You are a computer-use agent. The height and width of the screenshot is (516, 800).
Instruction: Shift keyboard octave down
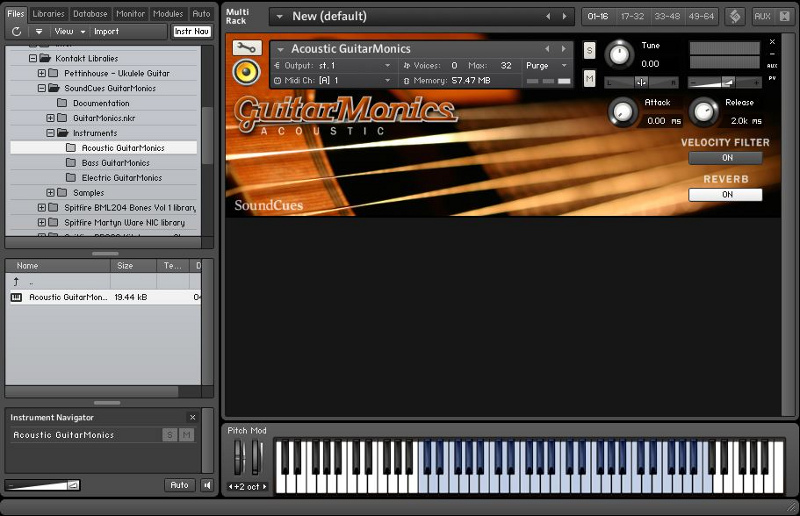tap(230, 487)
